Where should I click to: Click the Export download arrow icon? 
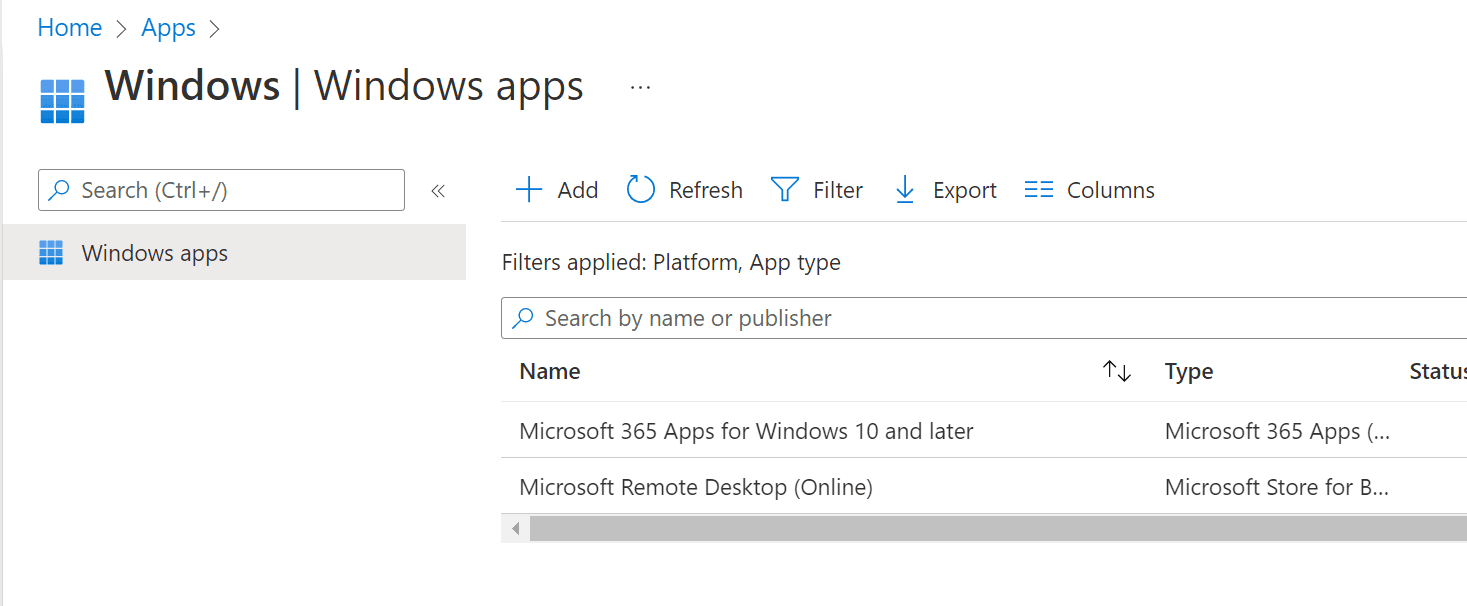(905, 190)
